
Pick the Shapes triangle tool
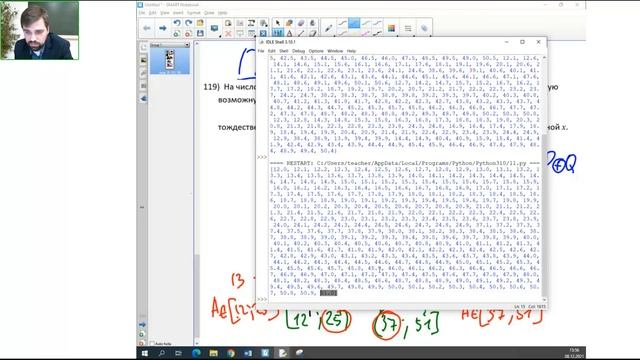(289, 33)
